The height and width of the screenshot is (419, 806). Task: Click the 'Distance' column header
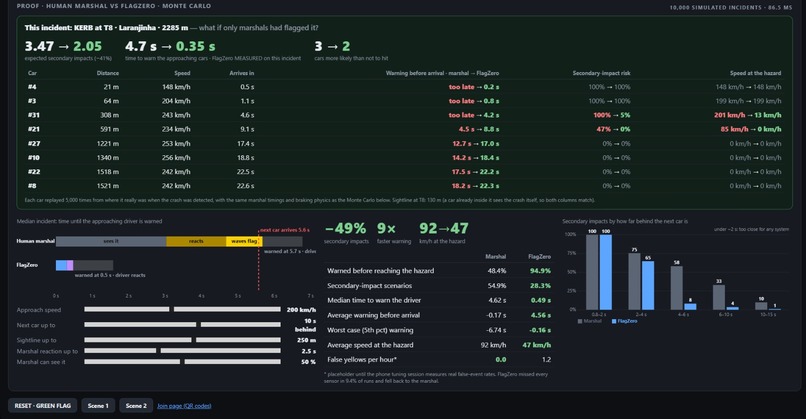(x=107, y=73)
